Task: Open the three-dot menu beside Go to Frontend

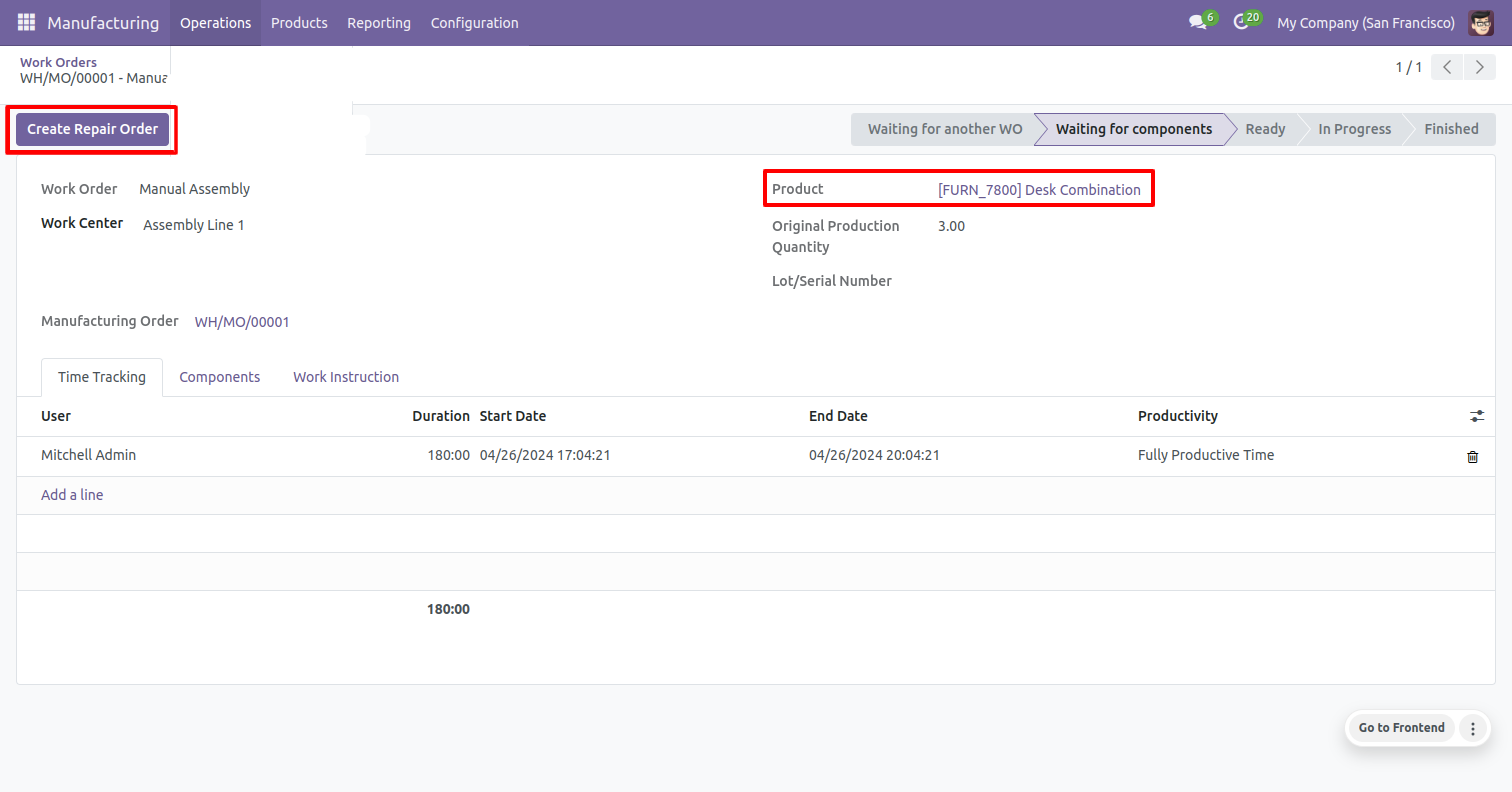Action: (1472, 728)
